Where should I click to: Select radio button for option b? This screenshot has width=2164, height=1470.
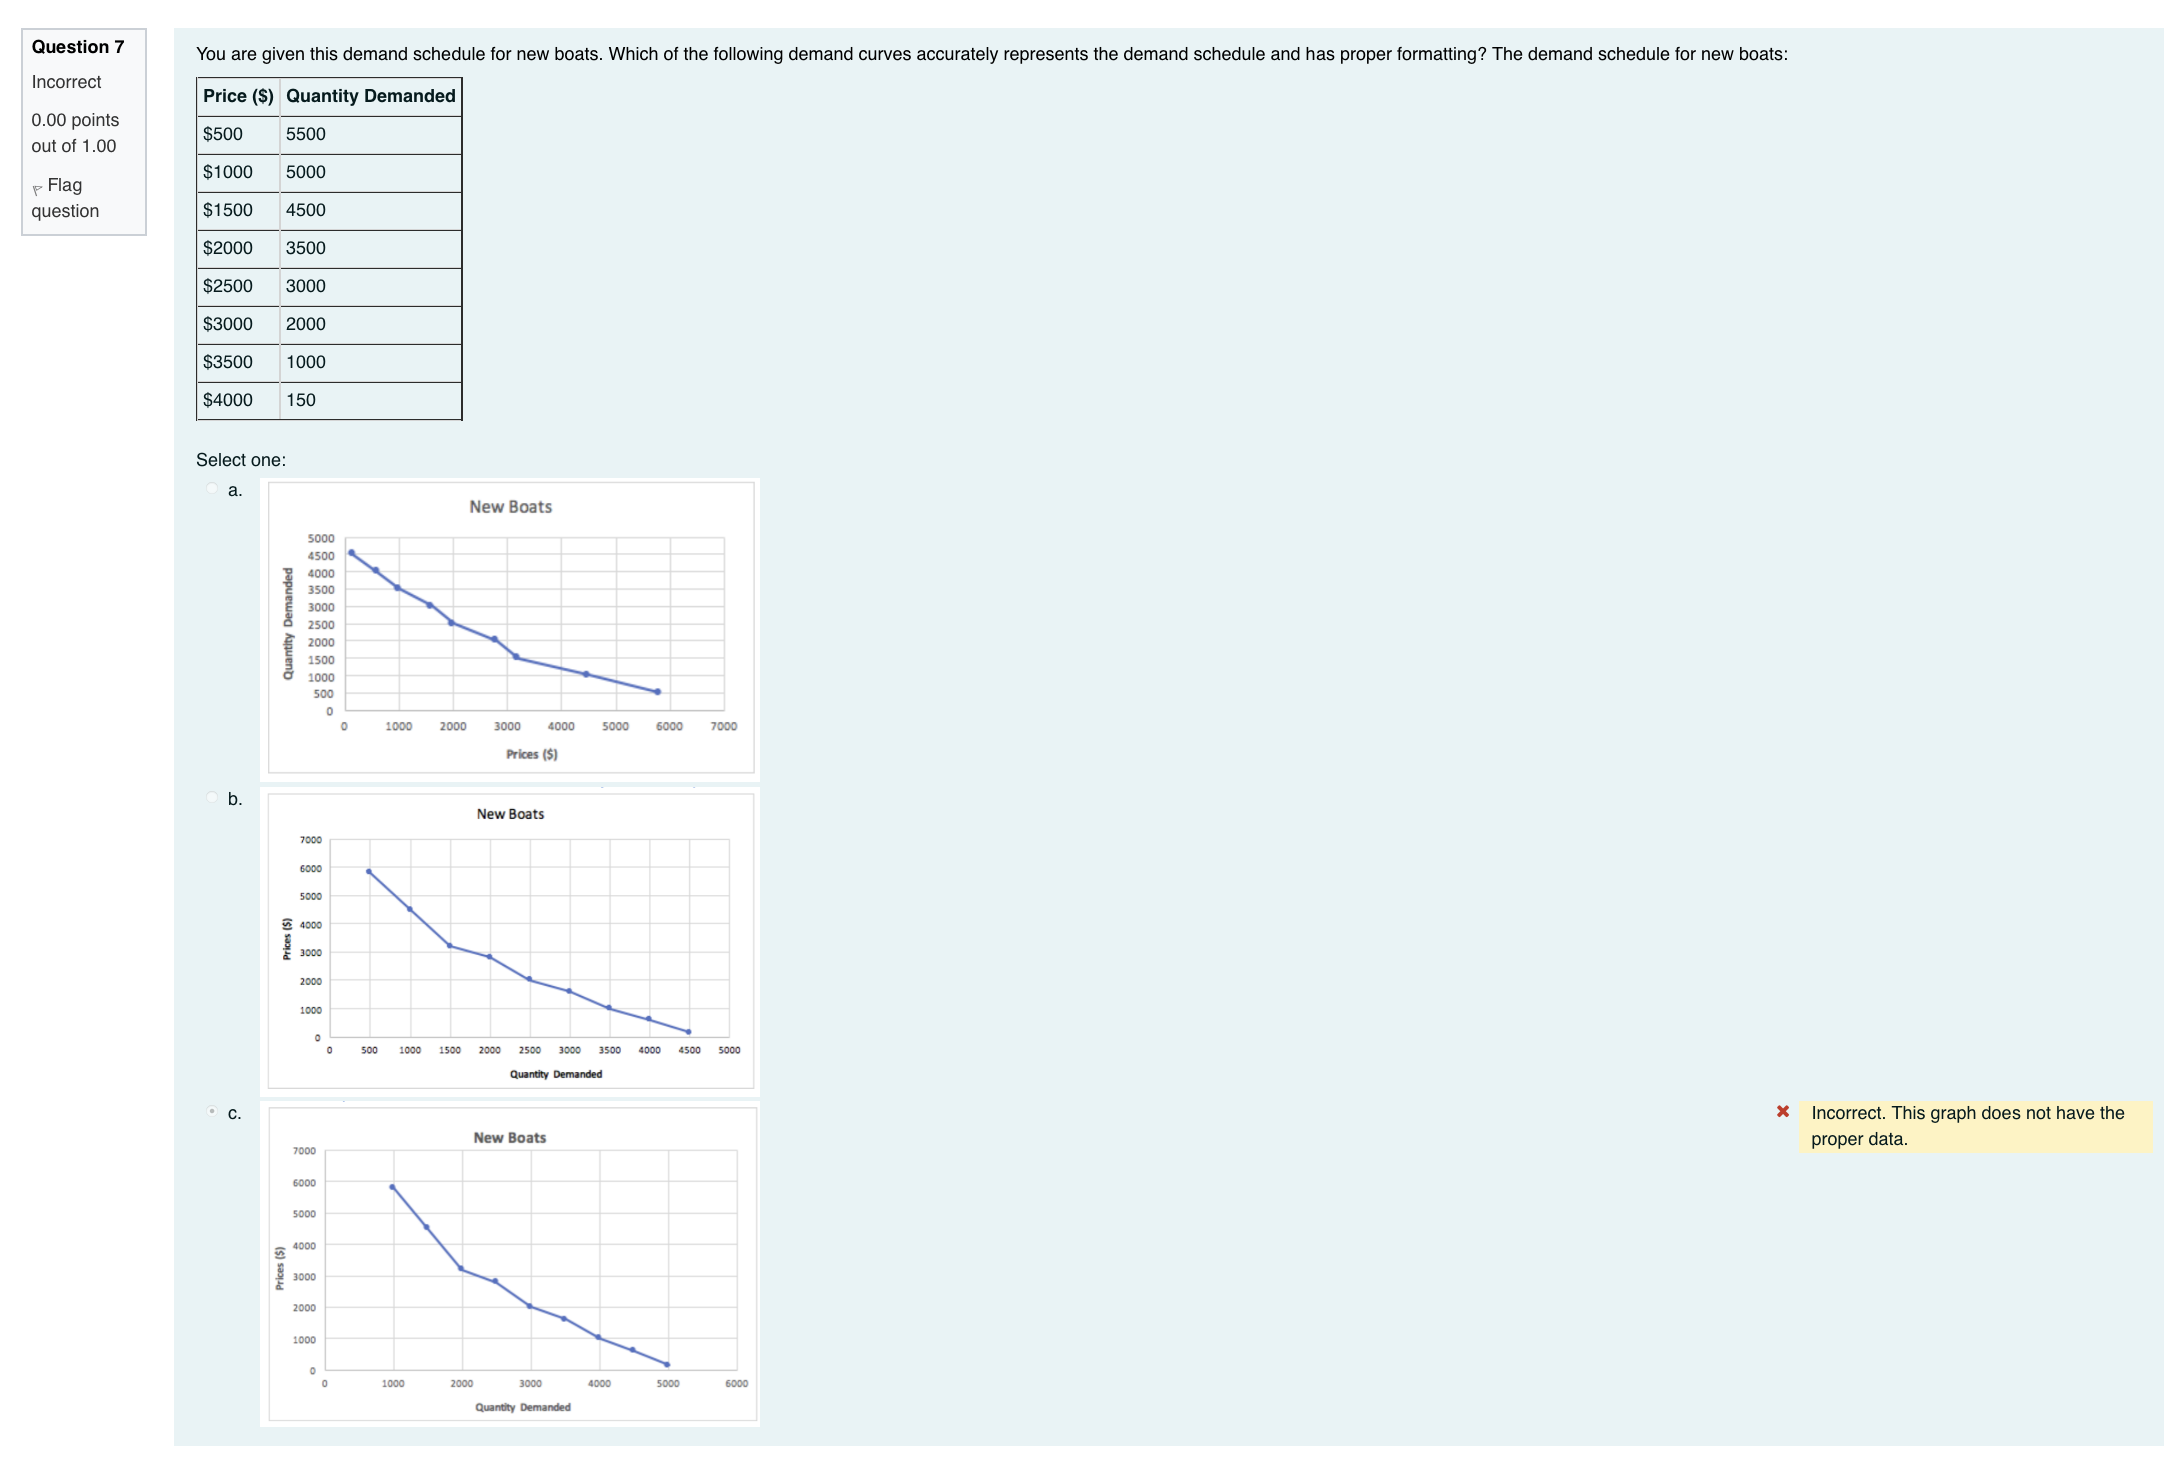click(212, 798)
